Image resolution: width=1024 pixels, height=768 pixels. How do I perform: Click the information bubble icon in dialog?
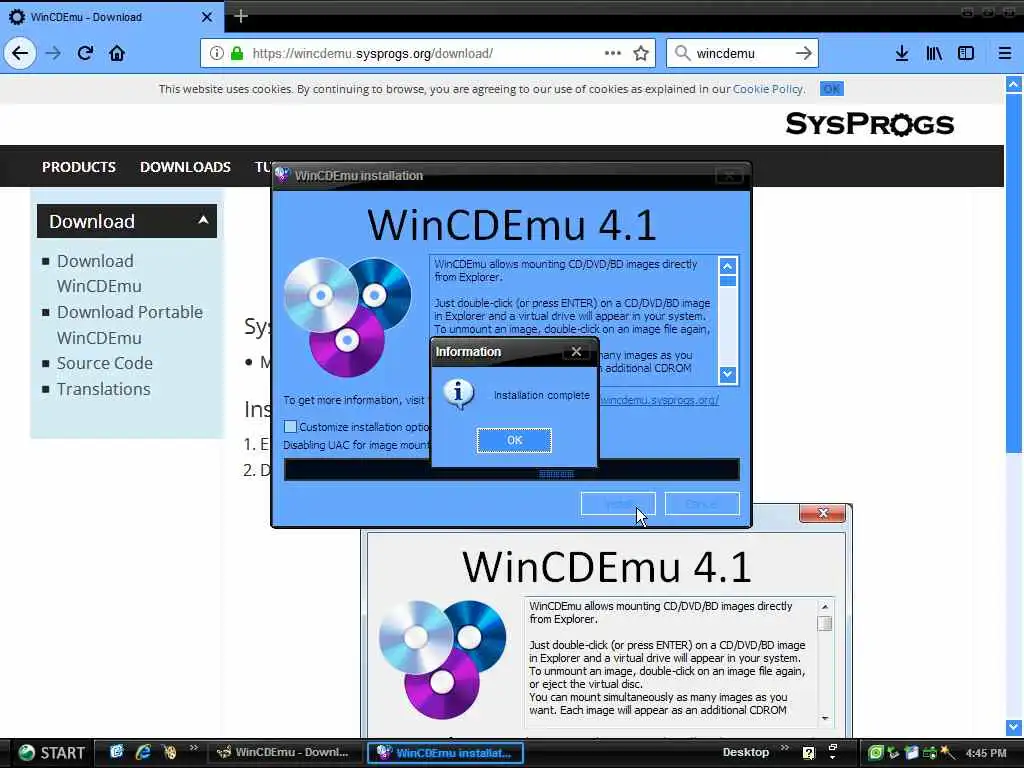(x=458, y=393)
